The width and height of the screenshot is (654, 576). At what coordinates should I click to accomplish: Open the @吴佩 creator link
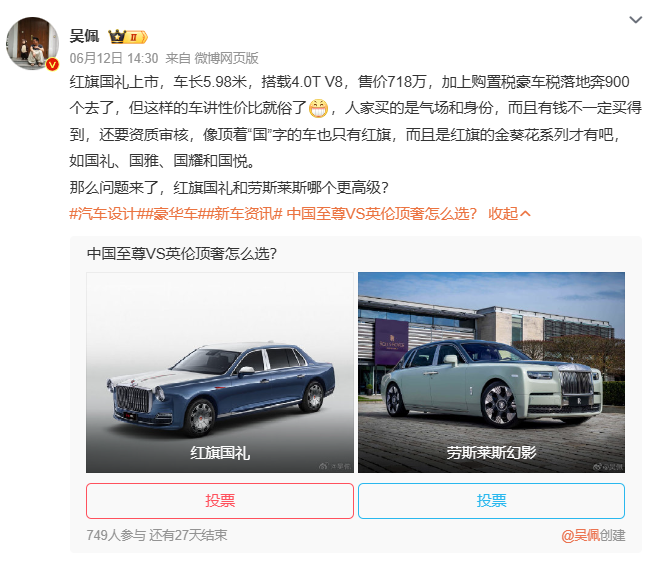pos(580,535)
